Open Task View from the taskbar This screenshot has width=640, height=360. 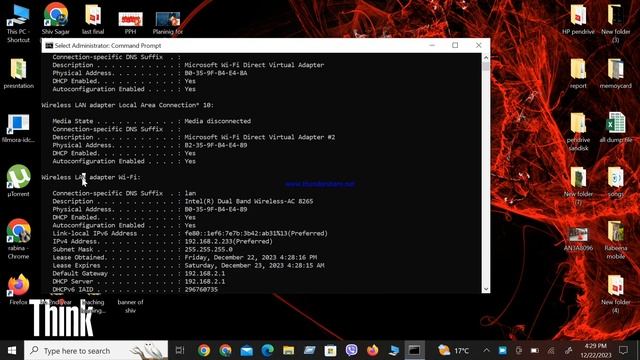(x=180, y=350)
